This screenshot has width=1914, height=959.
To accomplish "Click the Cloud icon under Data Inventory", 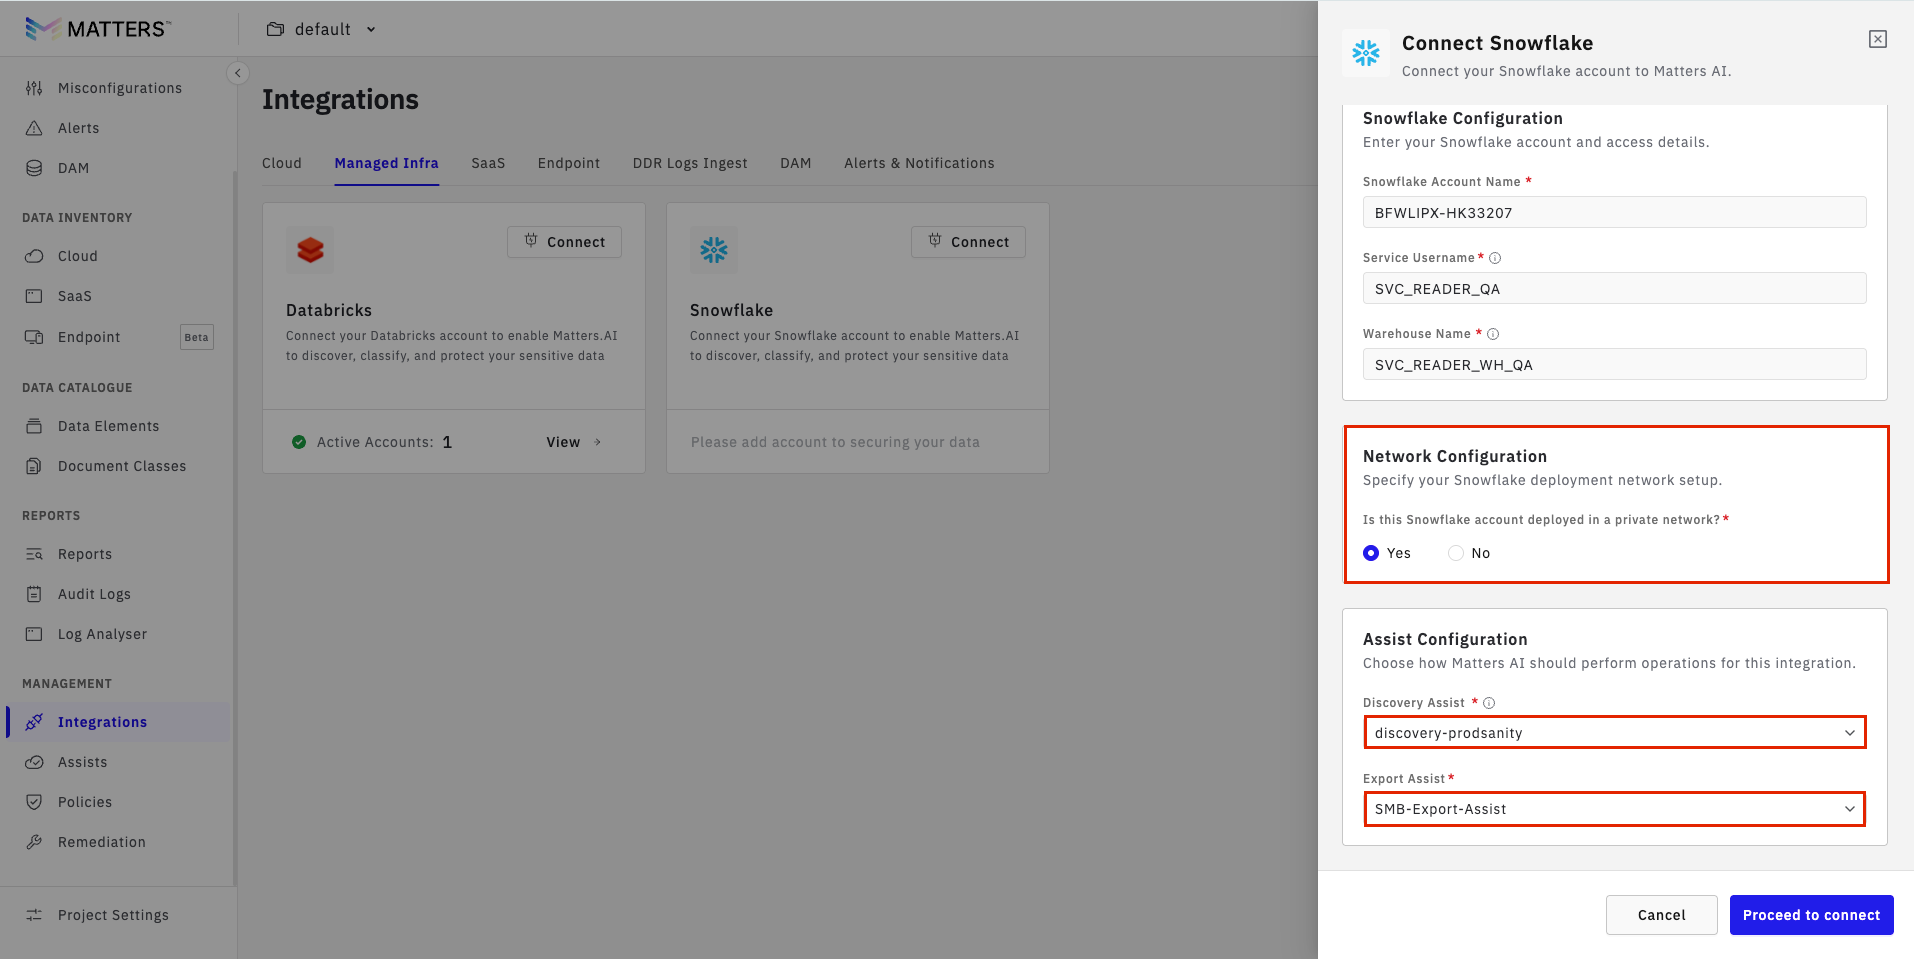I will pyautogui.click(x=34, y=256).
